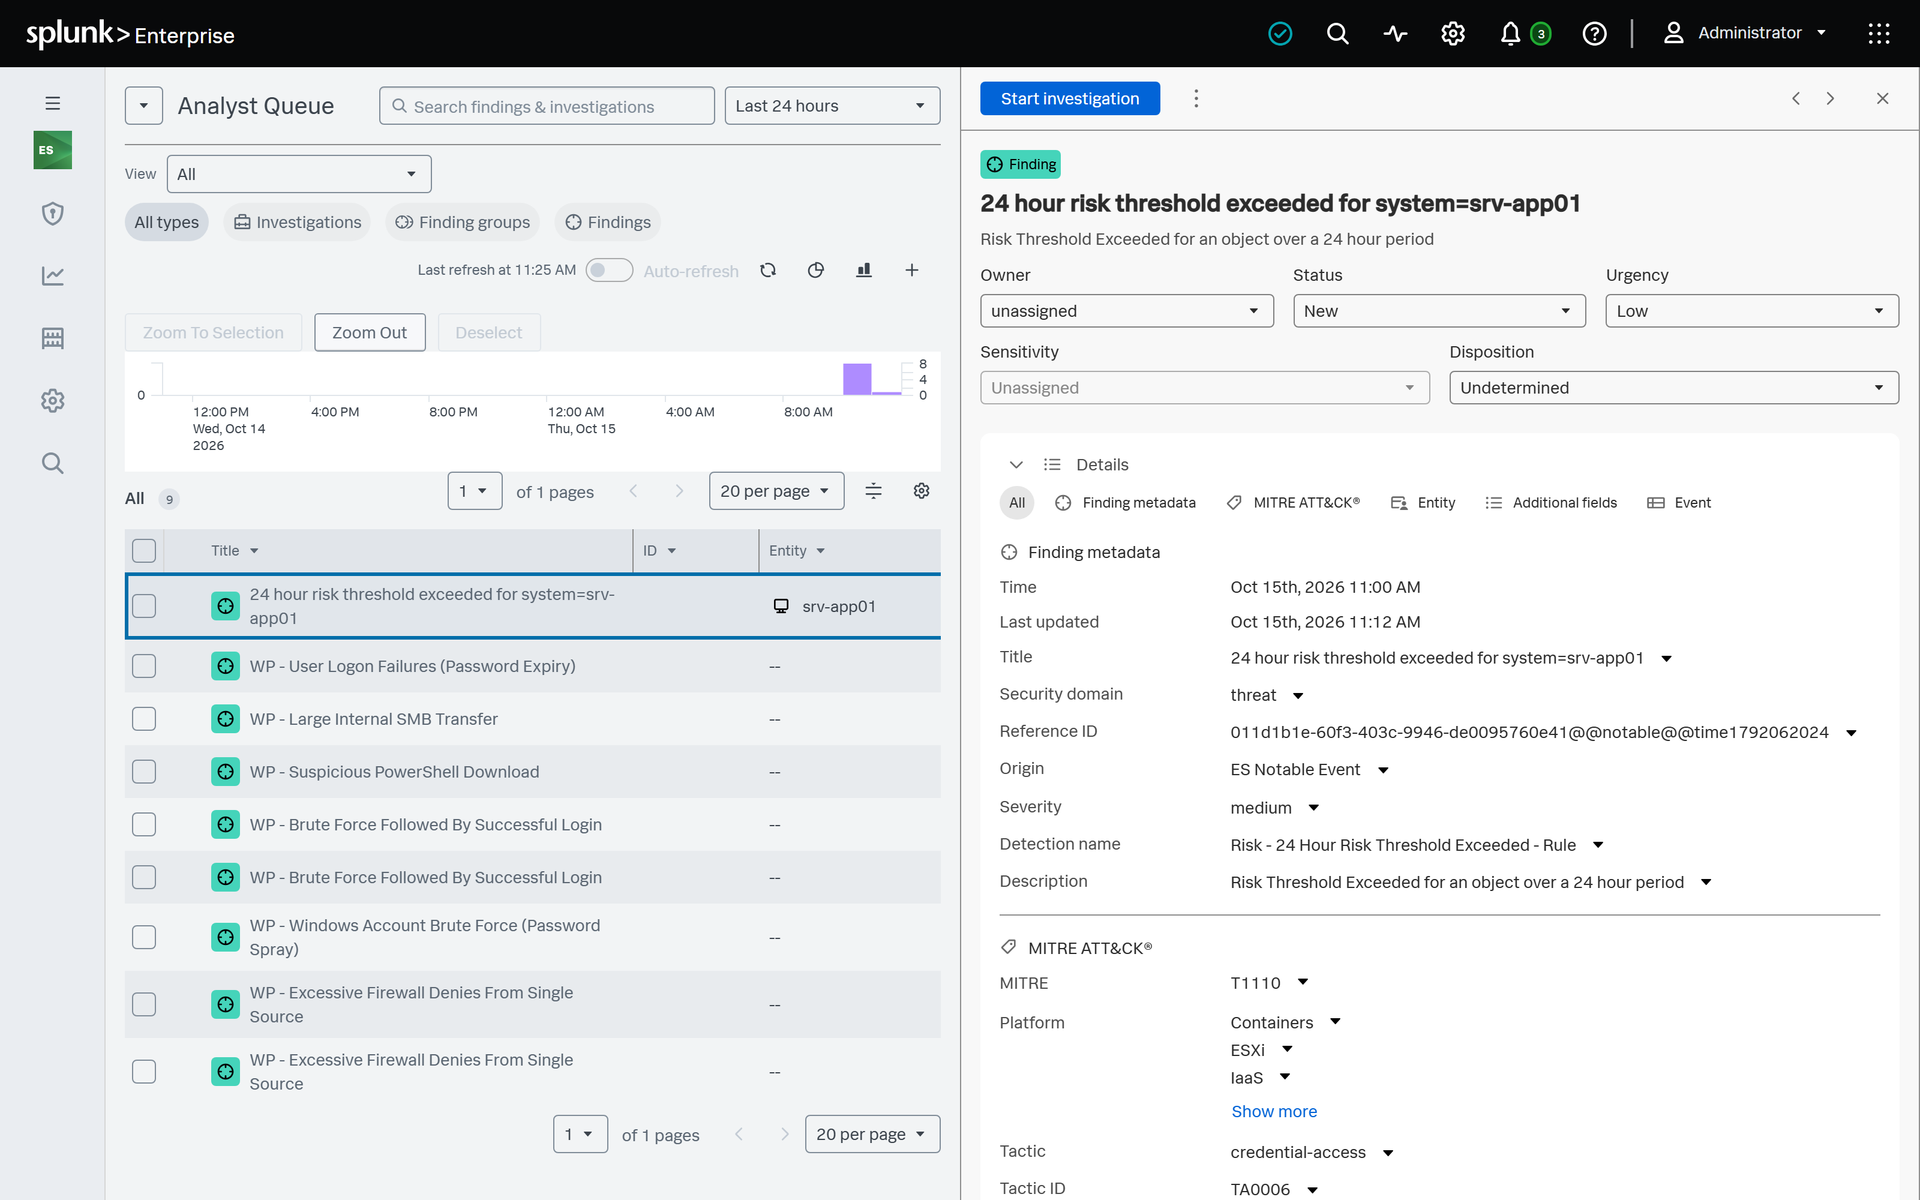This screenshot has height=1200, width=1920.
Task: Click the Zoom Out button
Action: [369, 333]
